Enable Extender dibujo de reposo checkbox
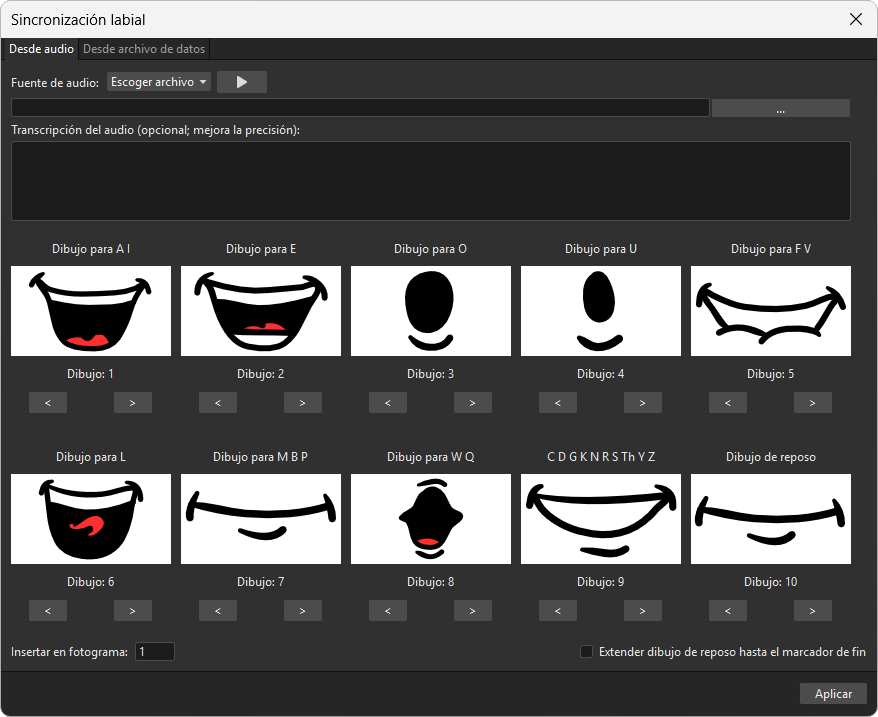 [586, 651]
